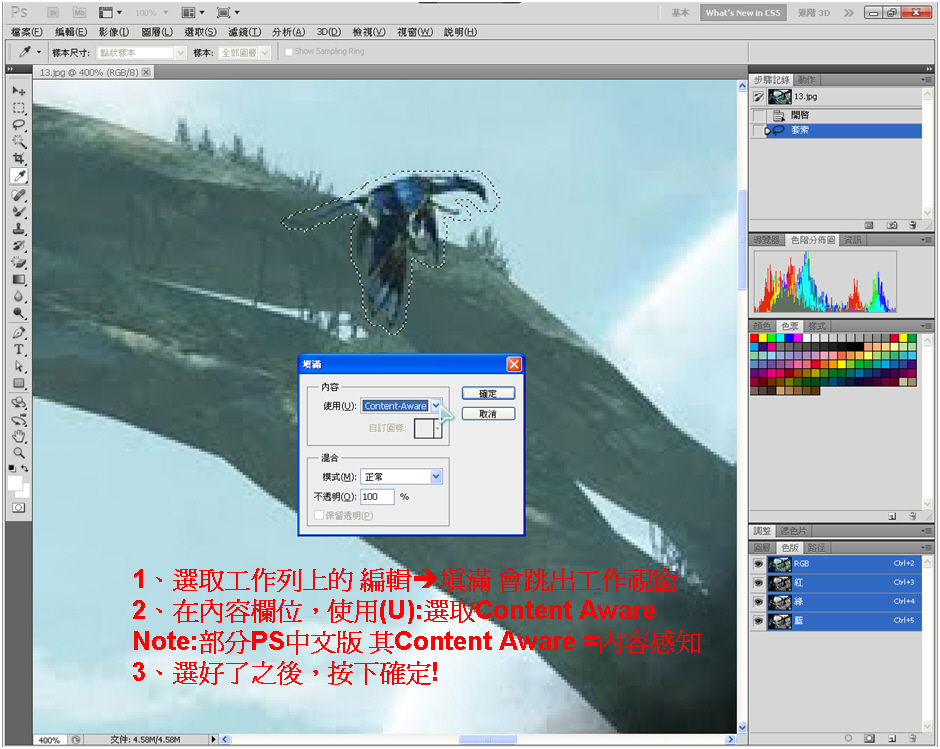
Task: Select the Move tool
Action: click(19, 91)
